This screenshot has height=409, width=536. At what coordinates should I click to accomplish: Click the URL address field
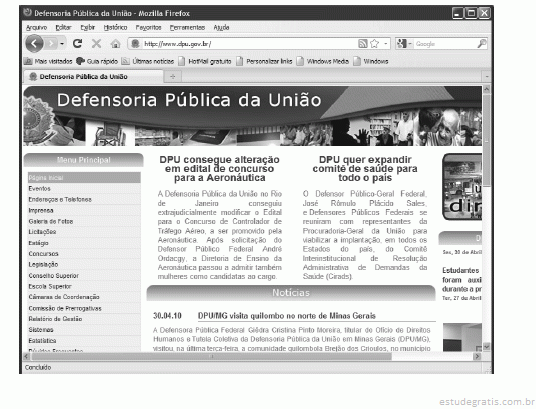[250, 44]
